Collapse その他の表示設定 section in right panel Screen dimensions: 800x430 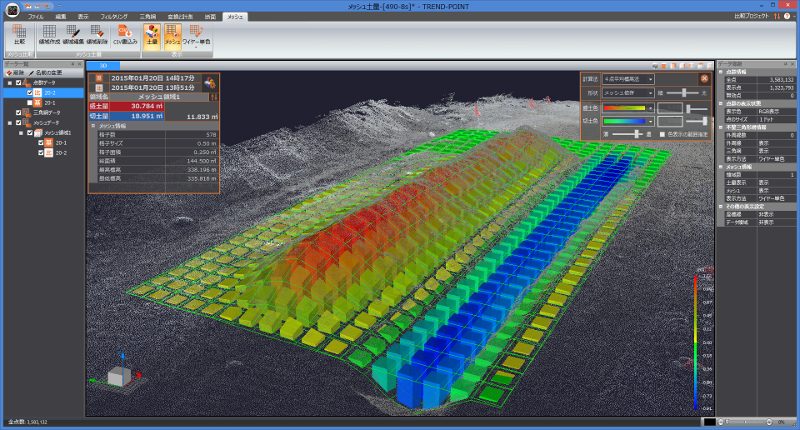pos(721,207)
